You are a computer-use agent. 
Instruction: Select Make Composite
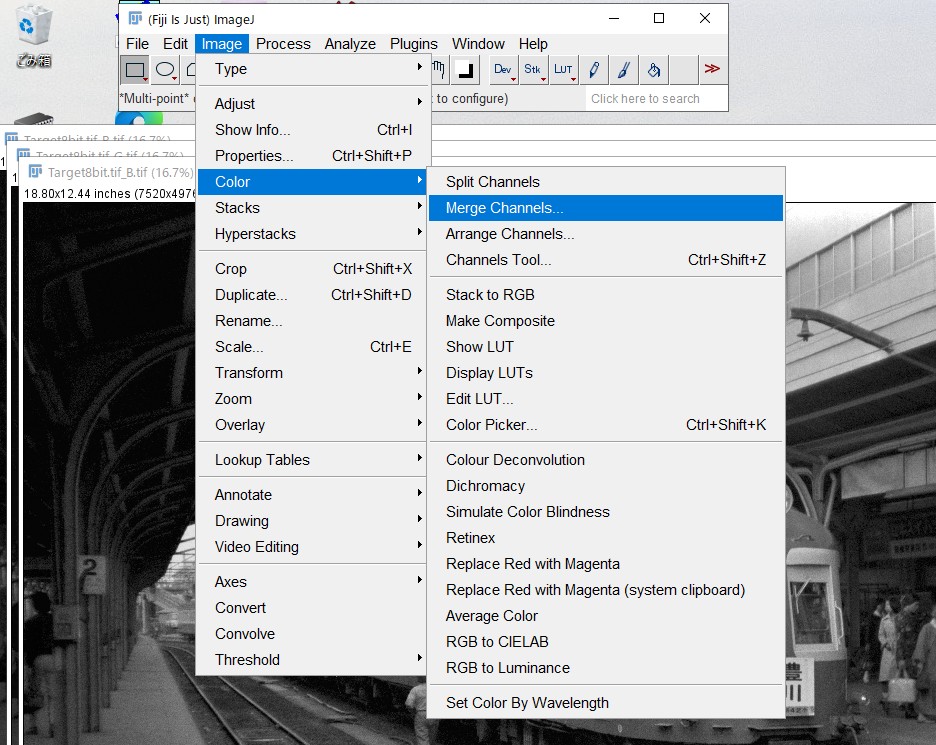click(x=606, y=321)
